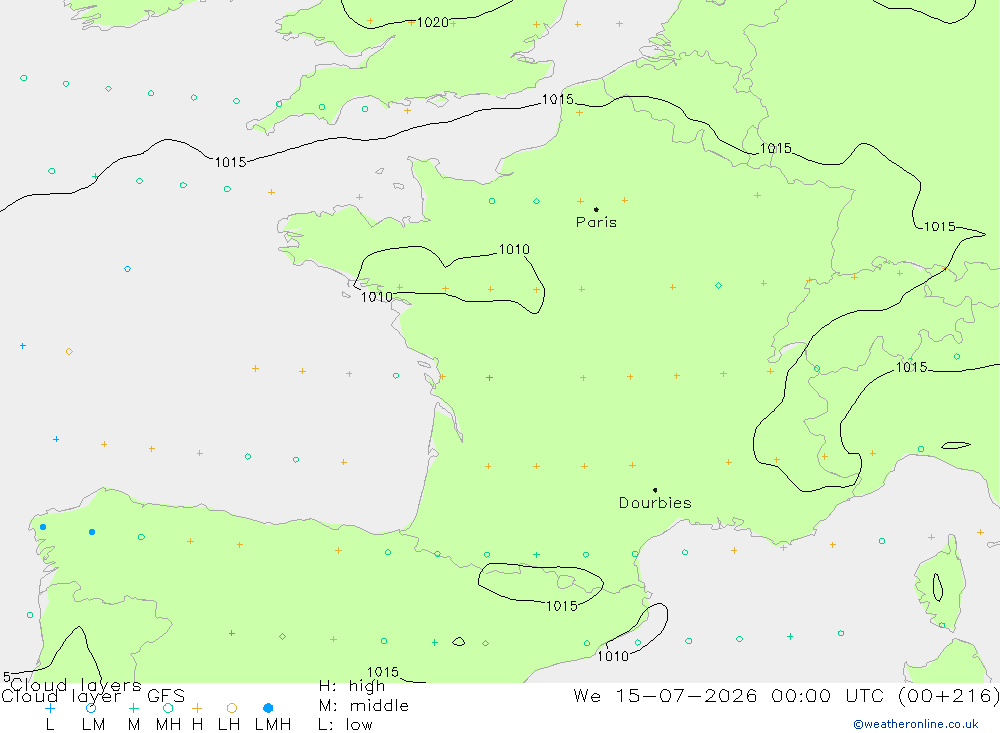Viewport: 1000px width, 733px height.
Task: Click the filled blue LMH legend symbol
Action: pyautogui.click(x=268, y=708)
